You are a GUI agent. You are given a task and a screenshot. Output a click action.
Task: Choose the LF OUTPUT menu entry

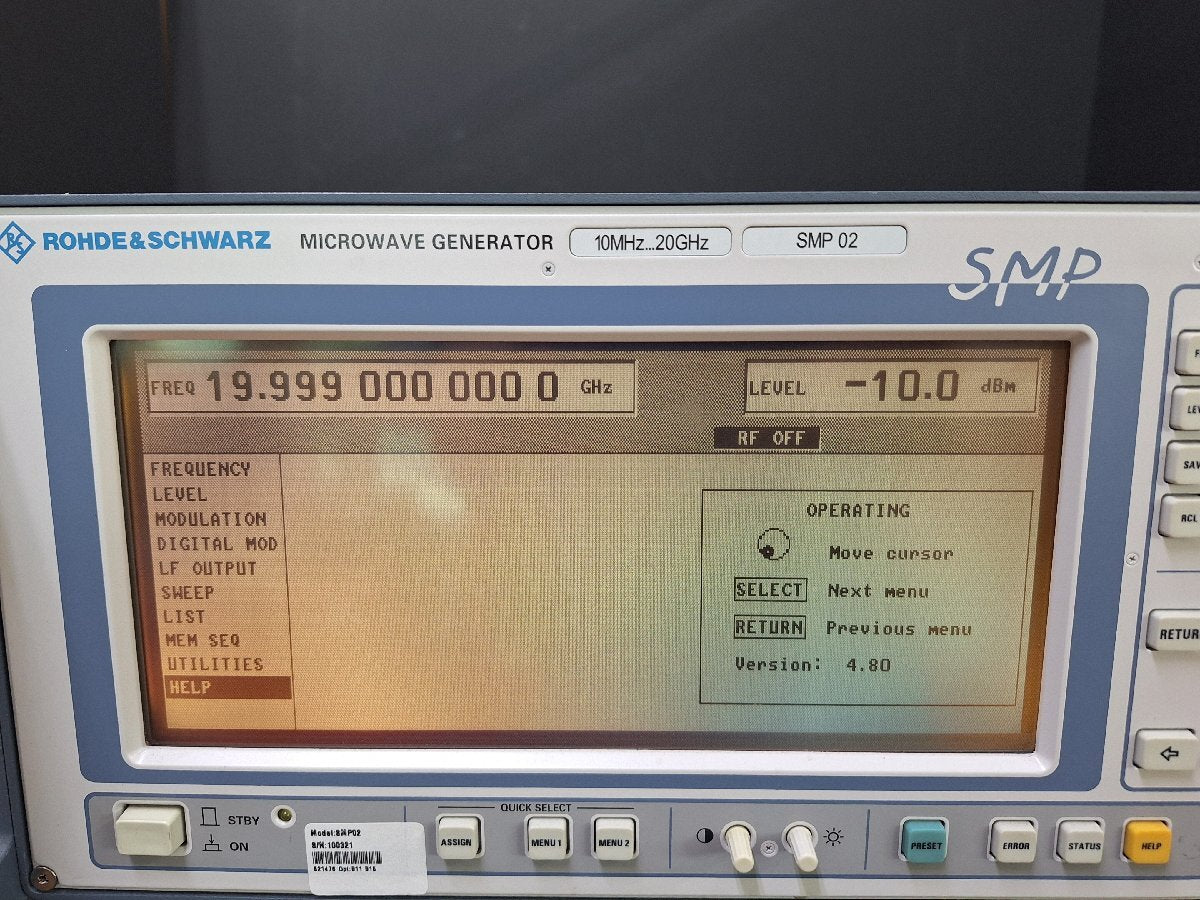pyautogui.click(x=208, y=568)
